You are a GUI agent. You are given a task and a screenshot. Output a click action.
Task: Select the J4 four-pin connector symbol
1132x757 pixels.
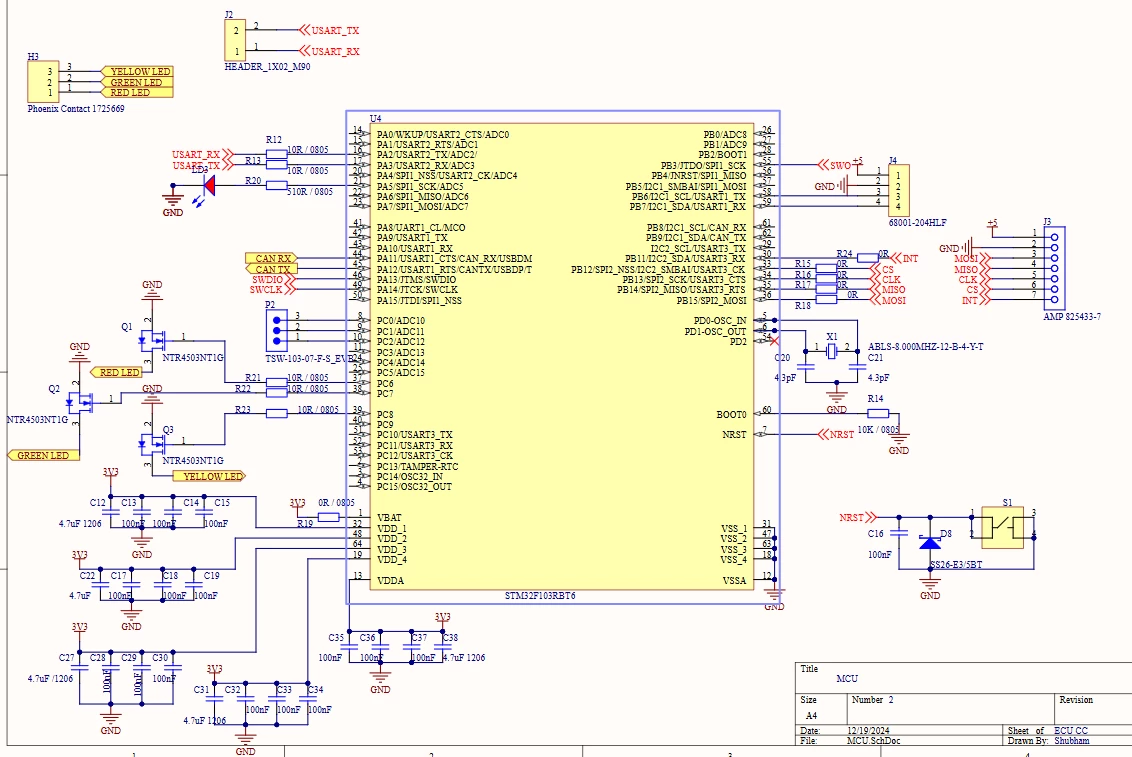[x=899, y=191]
